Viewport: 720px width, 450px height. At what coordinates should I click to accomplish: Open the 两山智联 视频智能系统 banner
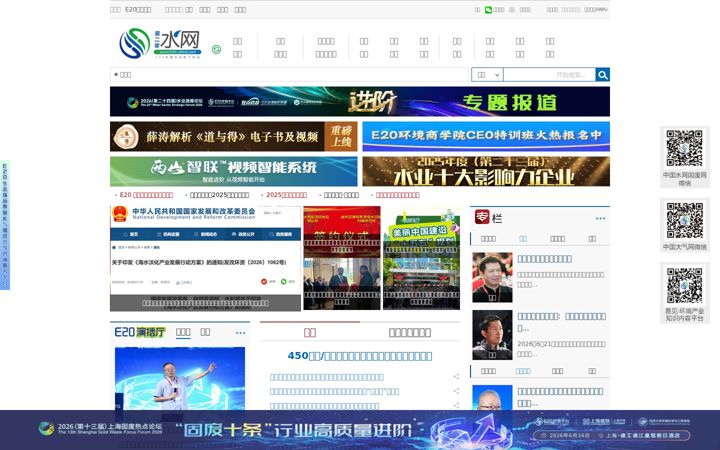(x=233, y=171)
